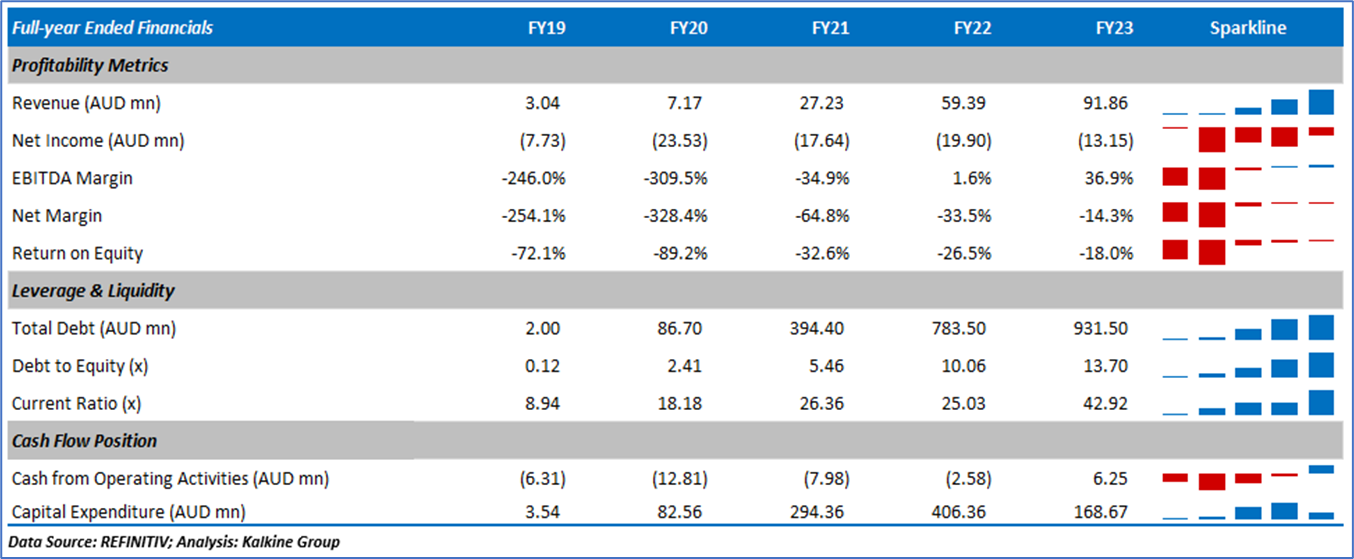Select the Cash Flow Position section heading
The height and width of the screenshot is (559, 1354).
(x=84, y=441)
